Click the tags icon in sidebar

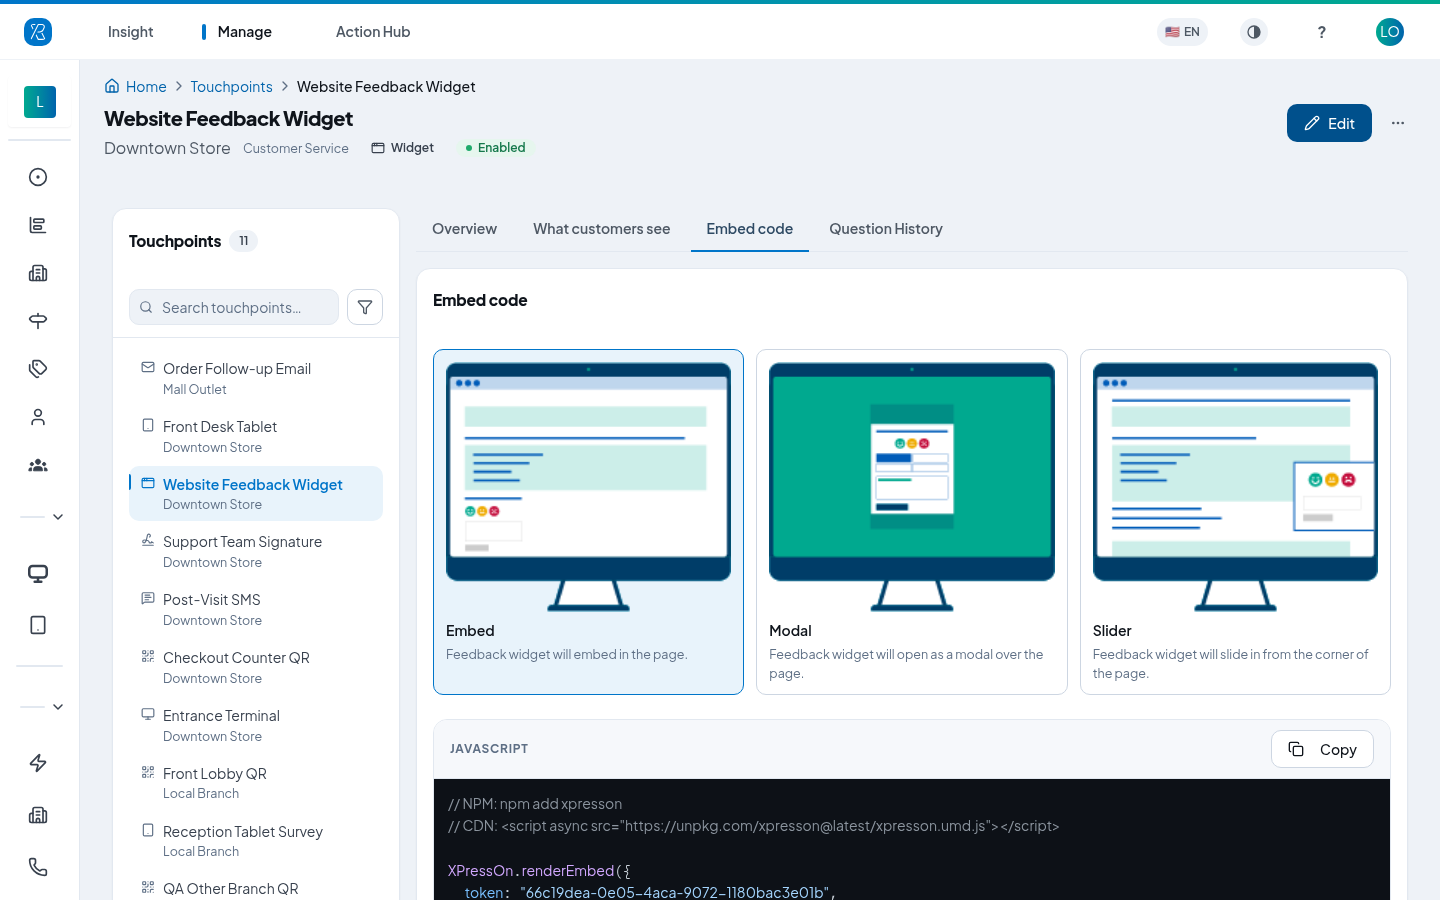coord(38,369)
